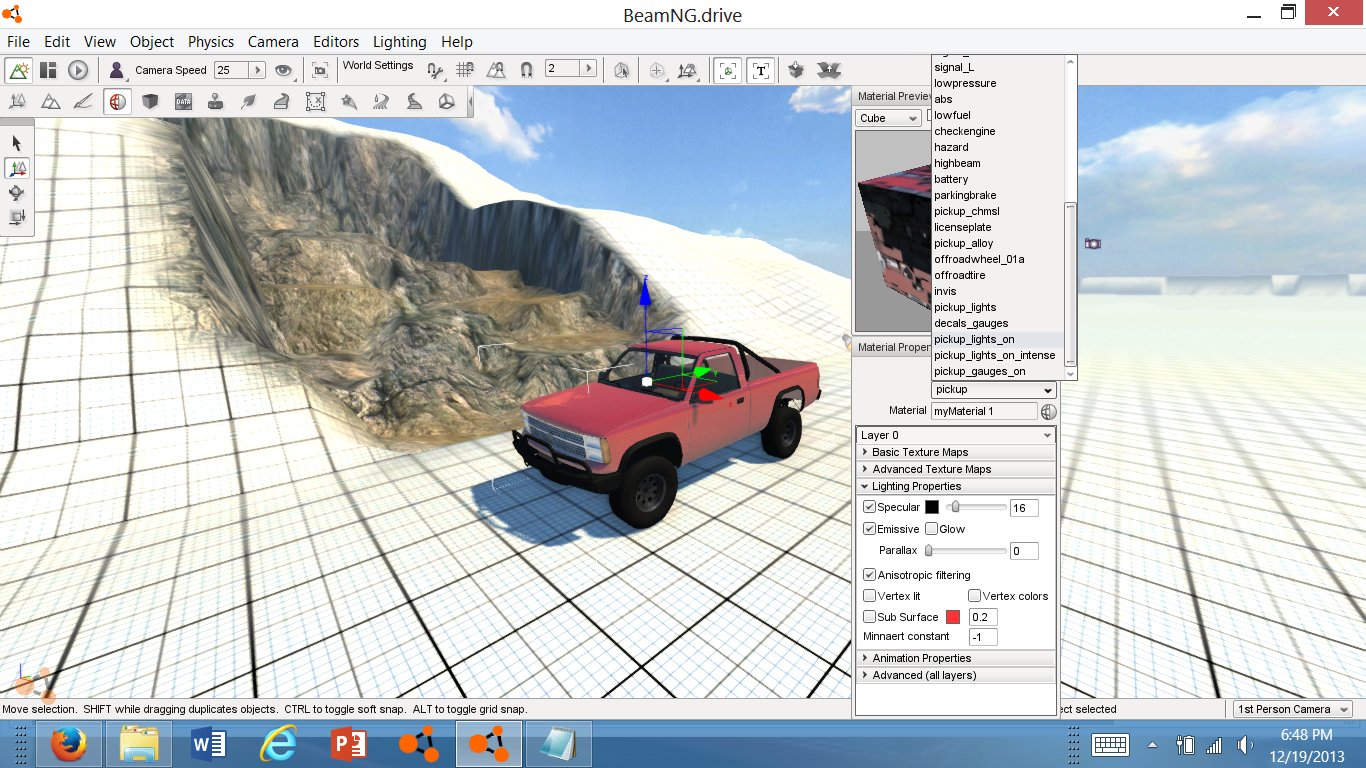Click the Parallax slider handle
The width and height of the screenshot is (1366, 768).
929,551
